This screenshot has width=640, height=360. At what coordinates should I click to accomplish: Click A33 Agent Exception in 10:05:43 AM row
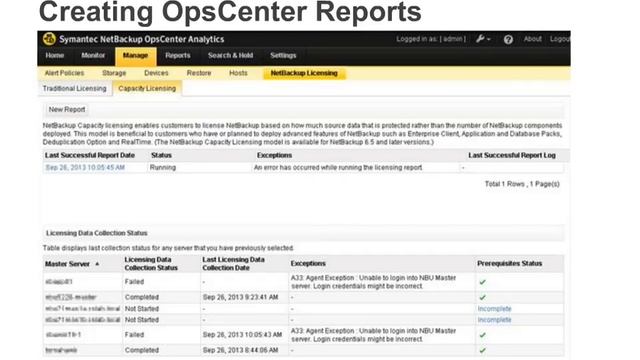[x=373, y=335]
